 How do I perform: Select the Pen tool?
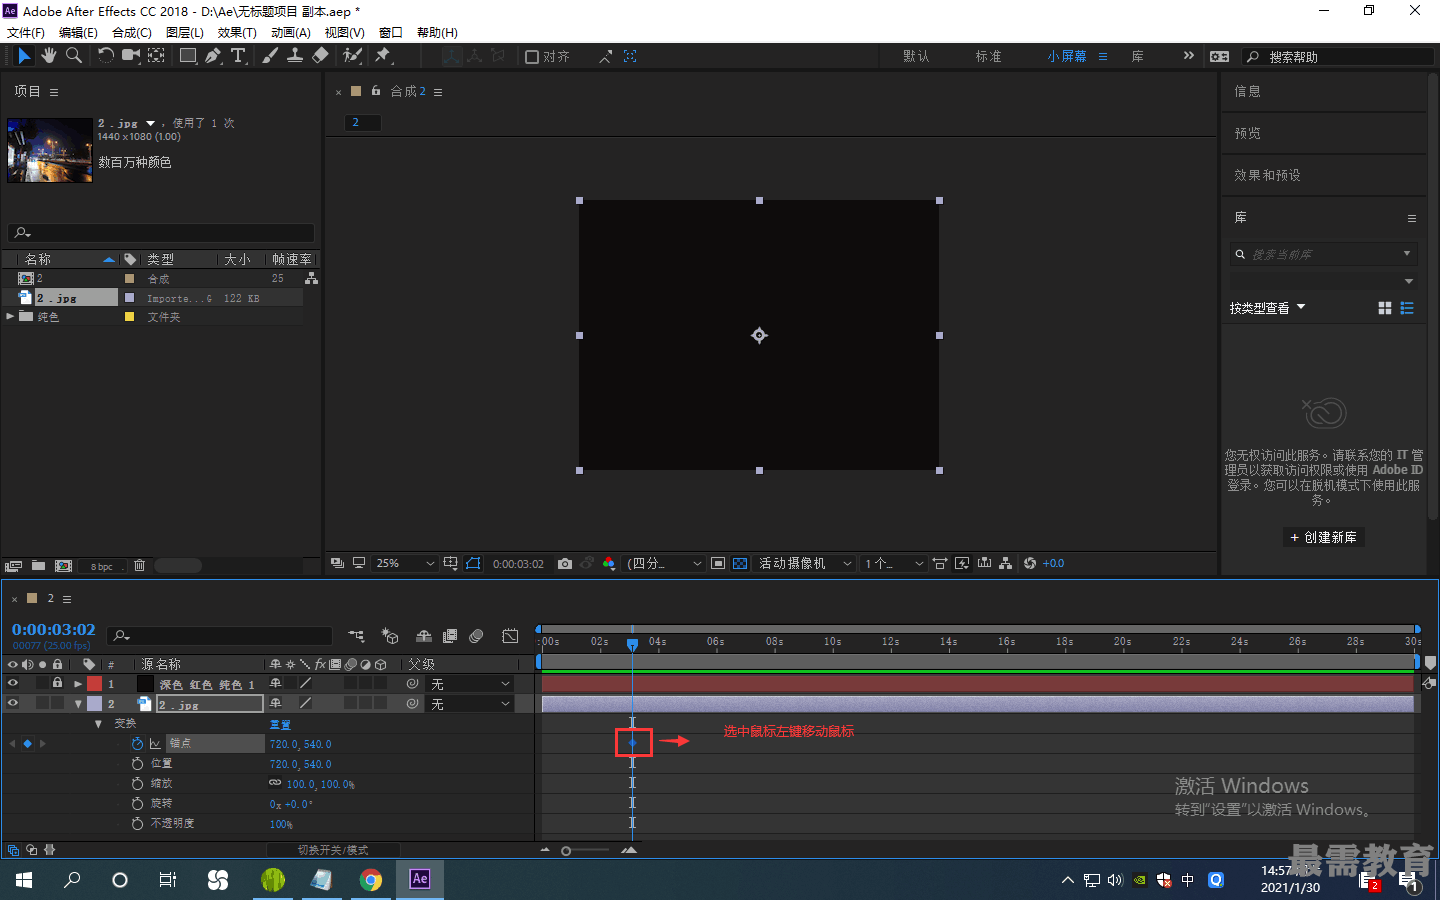[x=213, y=56]
